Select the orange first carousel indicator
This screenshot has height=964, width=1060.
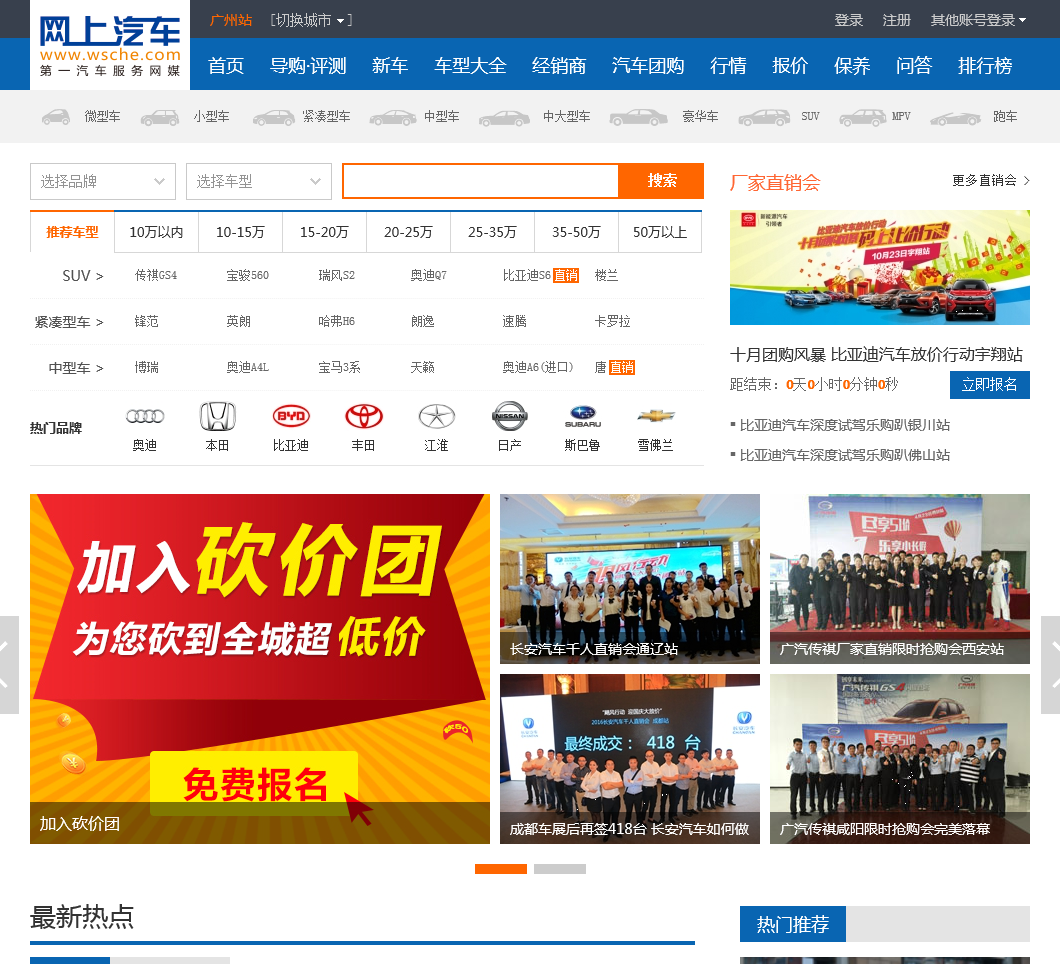tap(501, 869)
